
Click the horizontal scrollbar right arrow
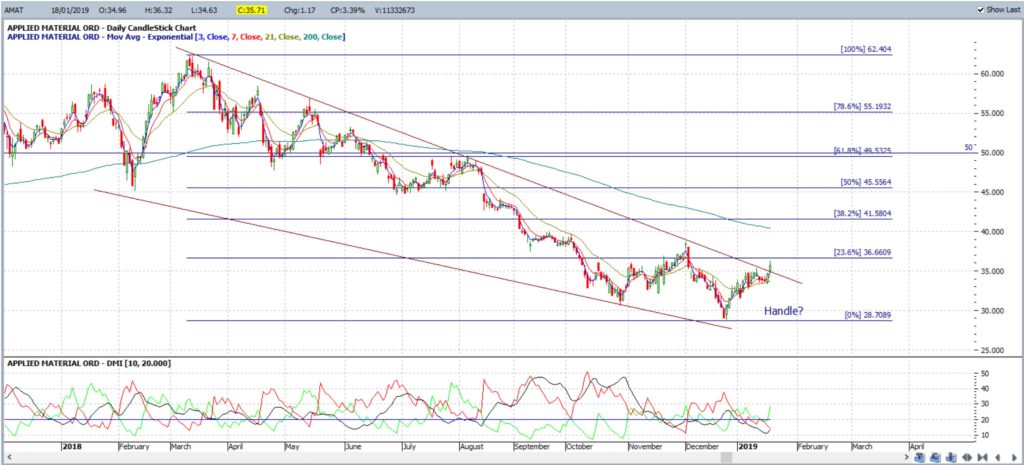pyautogui.click(x=906, y=457)
